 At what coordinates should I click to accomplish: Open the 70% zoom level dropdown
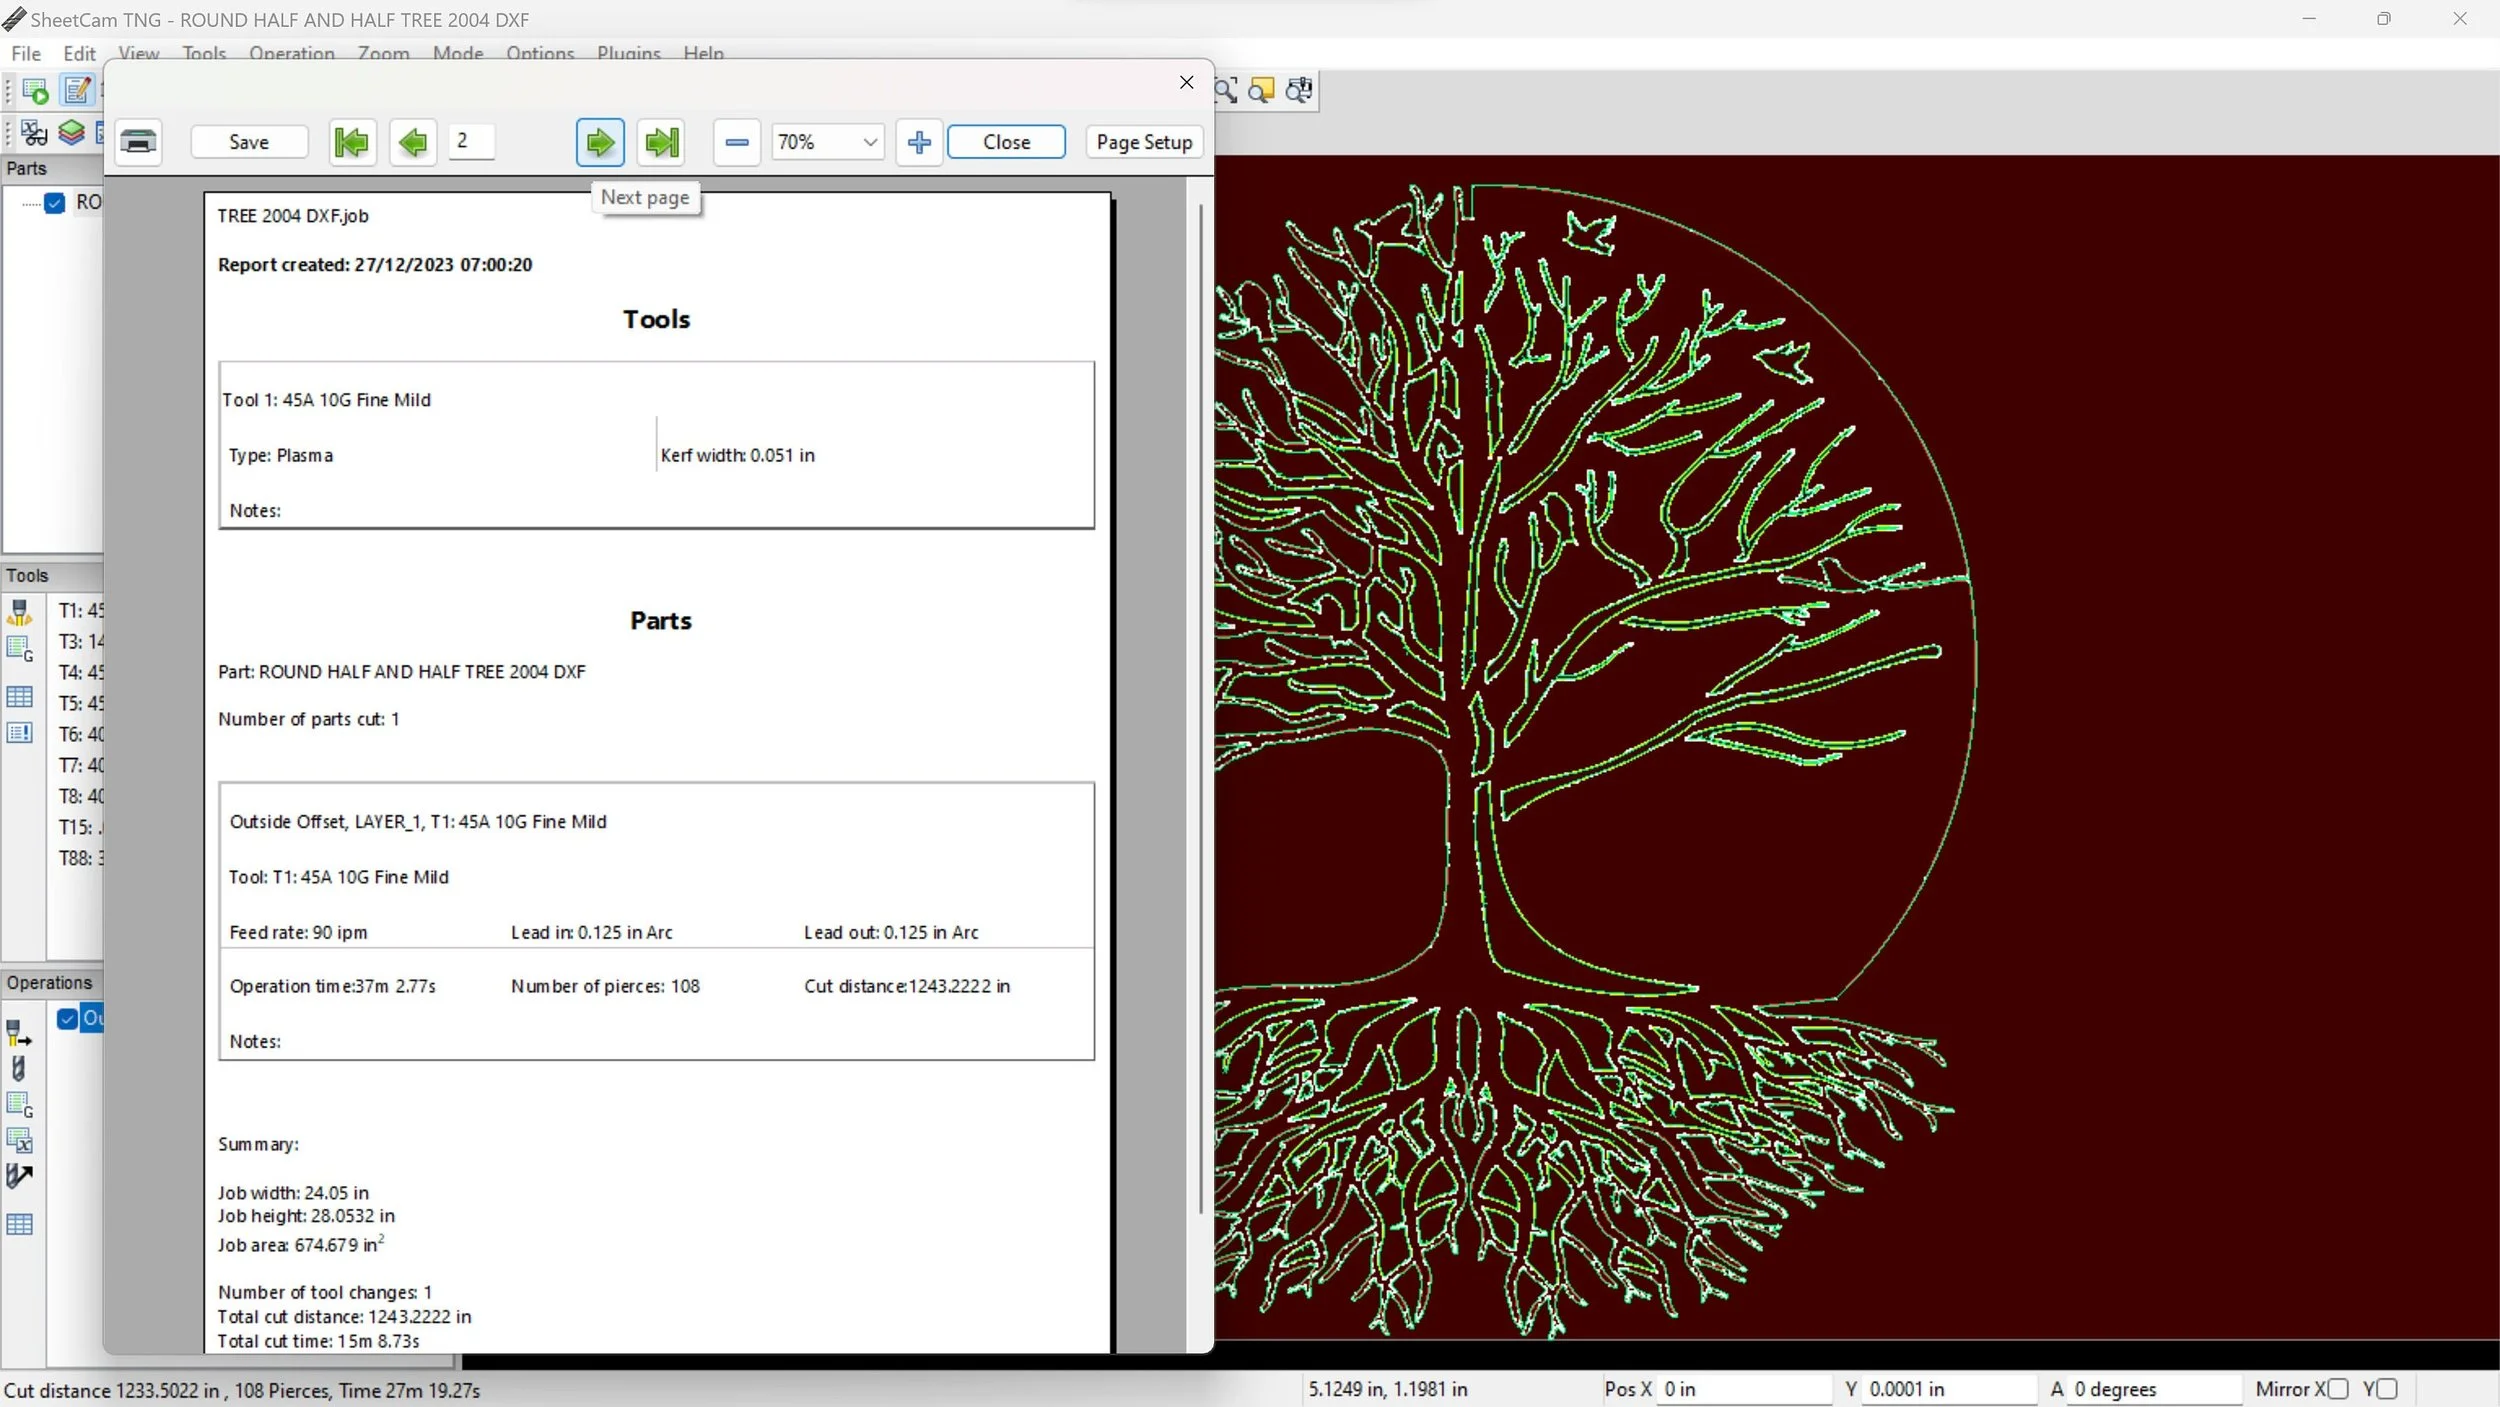(870, 142)
